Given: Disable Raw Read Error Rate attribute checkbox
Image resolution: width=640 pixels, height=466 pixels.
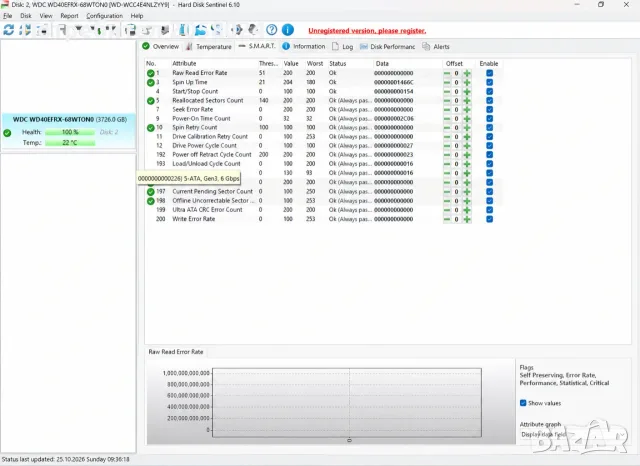Looking at the screenshot, I should [489, 73].
